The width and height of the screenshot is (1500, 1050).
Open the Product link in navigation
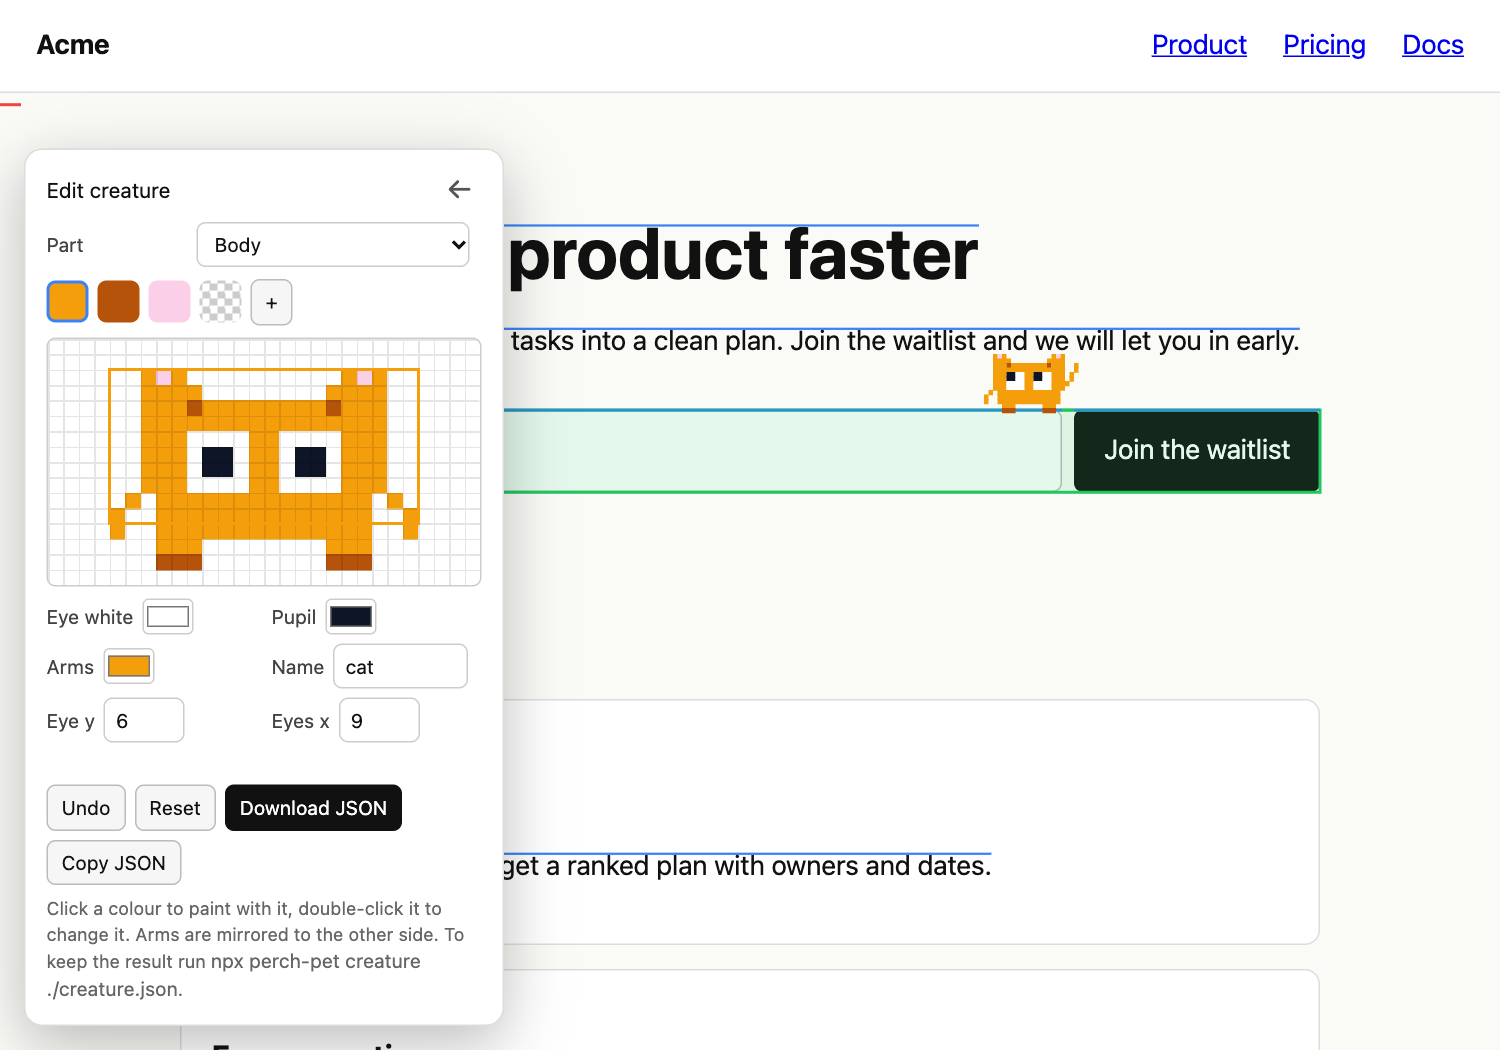(x=1199, y=45)
